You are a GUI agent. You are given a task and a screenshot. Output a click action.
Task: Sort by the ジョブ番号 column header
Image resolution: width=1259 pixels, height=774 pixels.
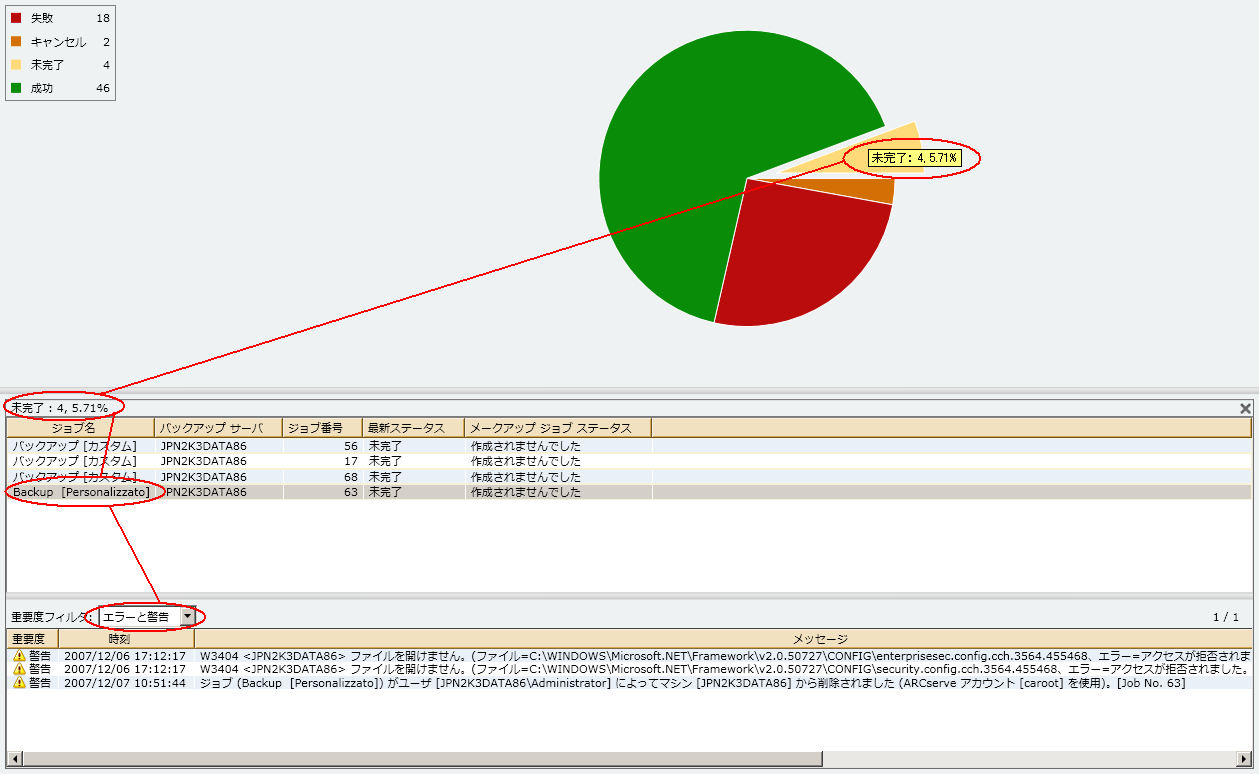pos(322,428)
